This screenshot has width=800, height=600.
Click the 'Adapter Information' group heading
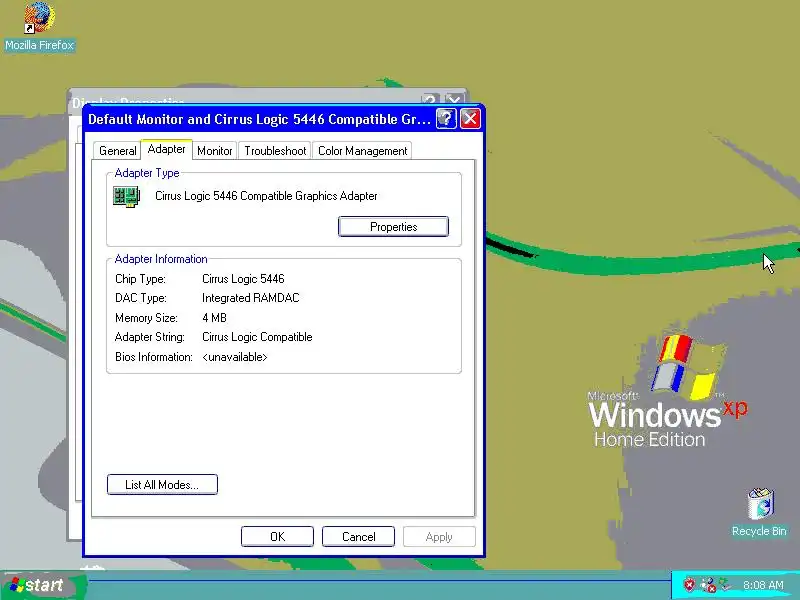pyautogui.click(x=161, y=259)
